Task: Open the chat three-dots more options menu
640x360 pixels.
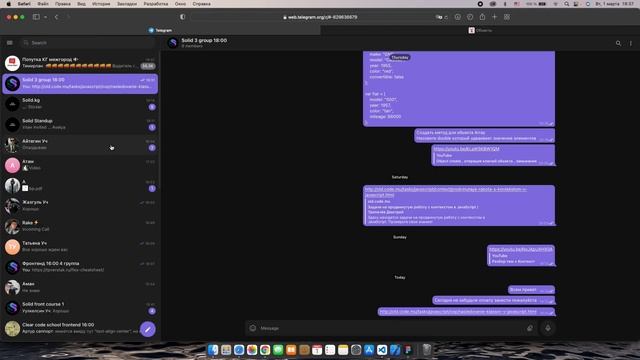Action: coord(631,43)
